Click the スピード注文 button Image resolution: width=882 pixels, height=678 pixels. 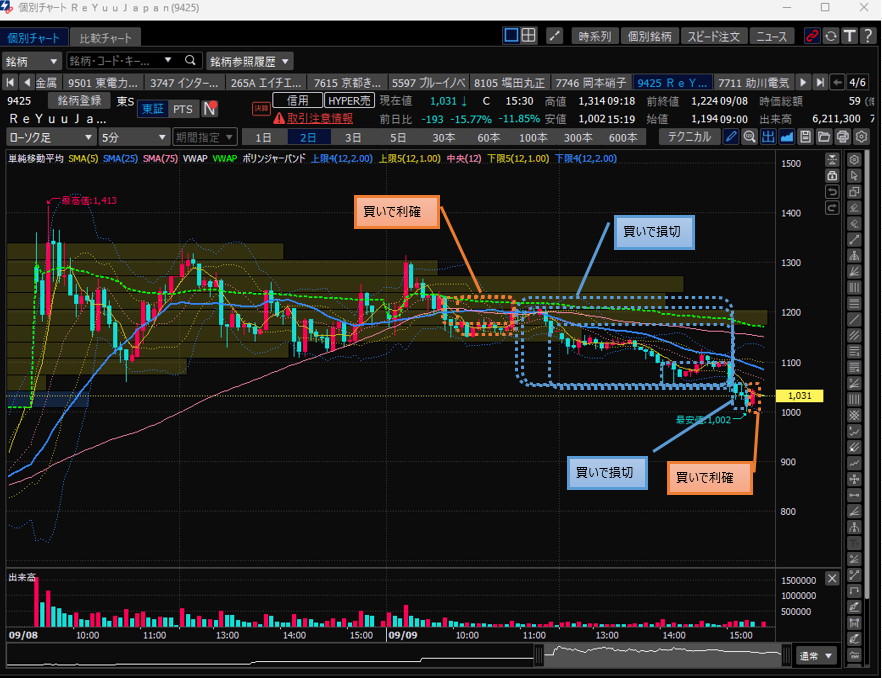(x=714, y=37)
